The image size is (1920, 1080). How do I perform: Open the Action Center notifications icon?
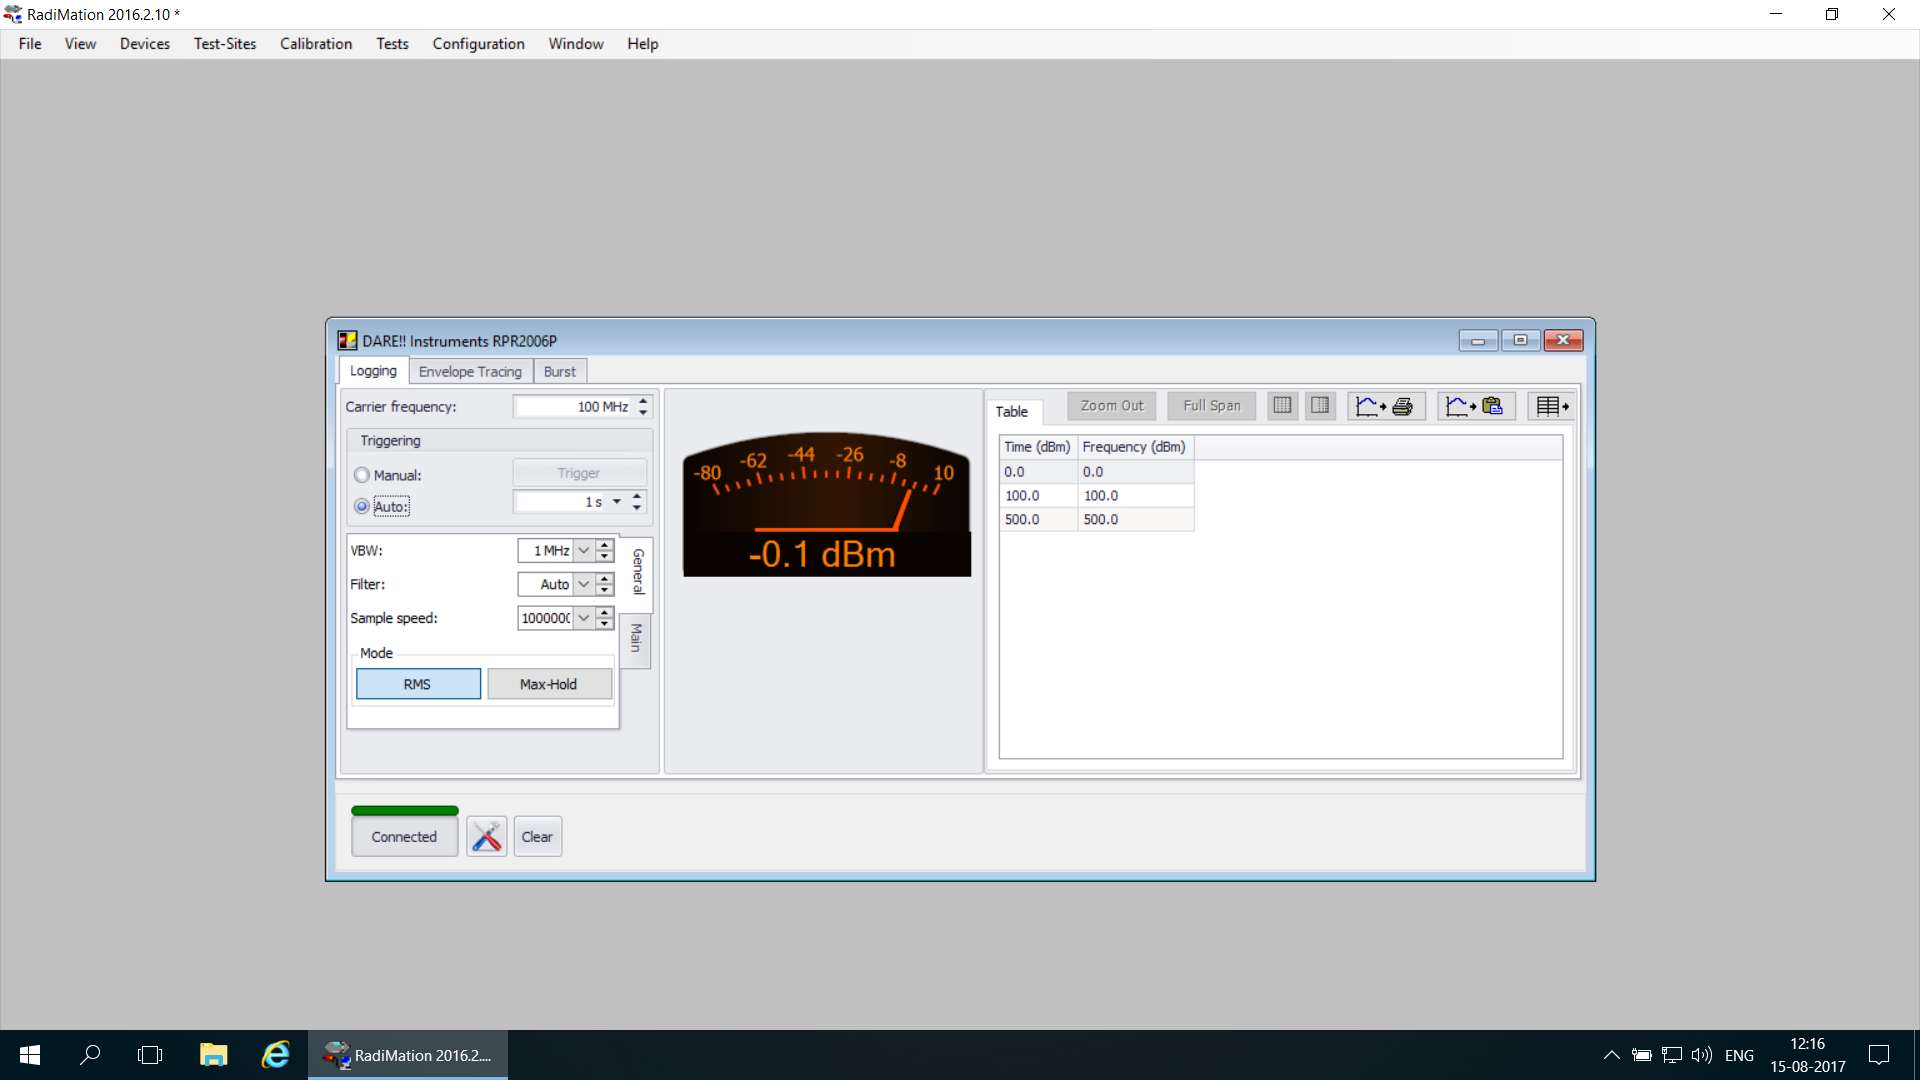1879,1055
